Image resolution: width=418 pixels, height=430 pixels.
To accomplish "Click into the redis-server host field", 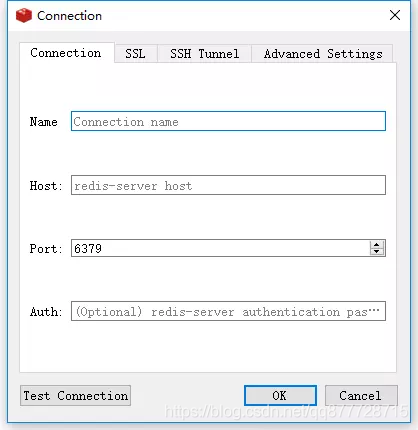I will pos(228,185).
